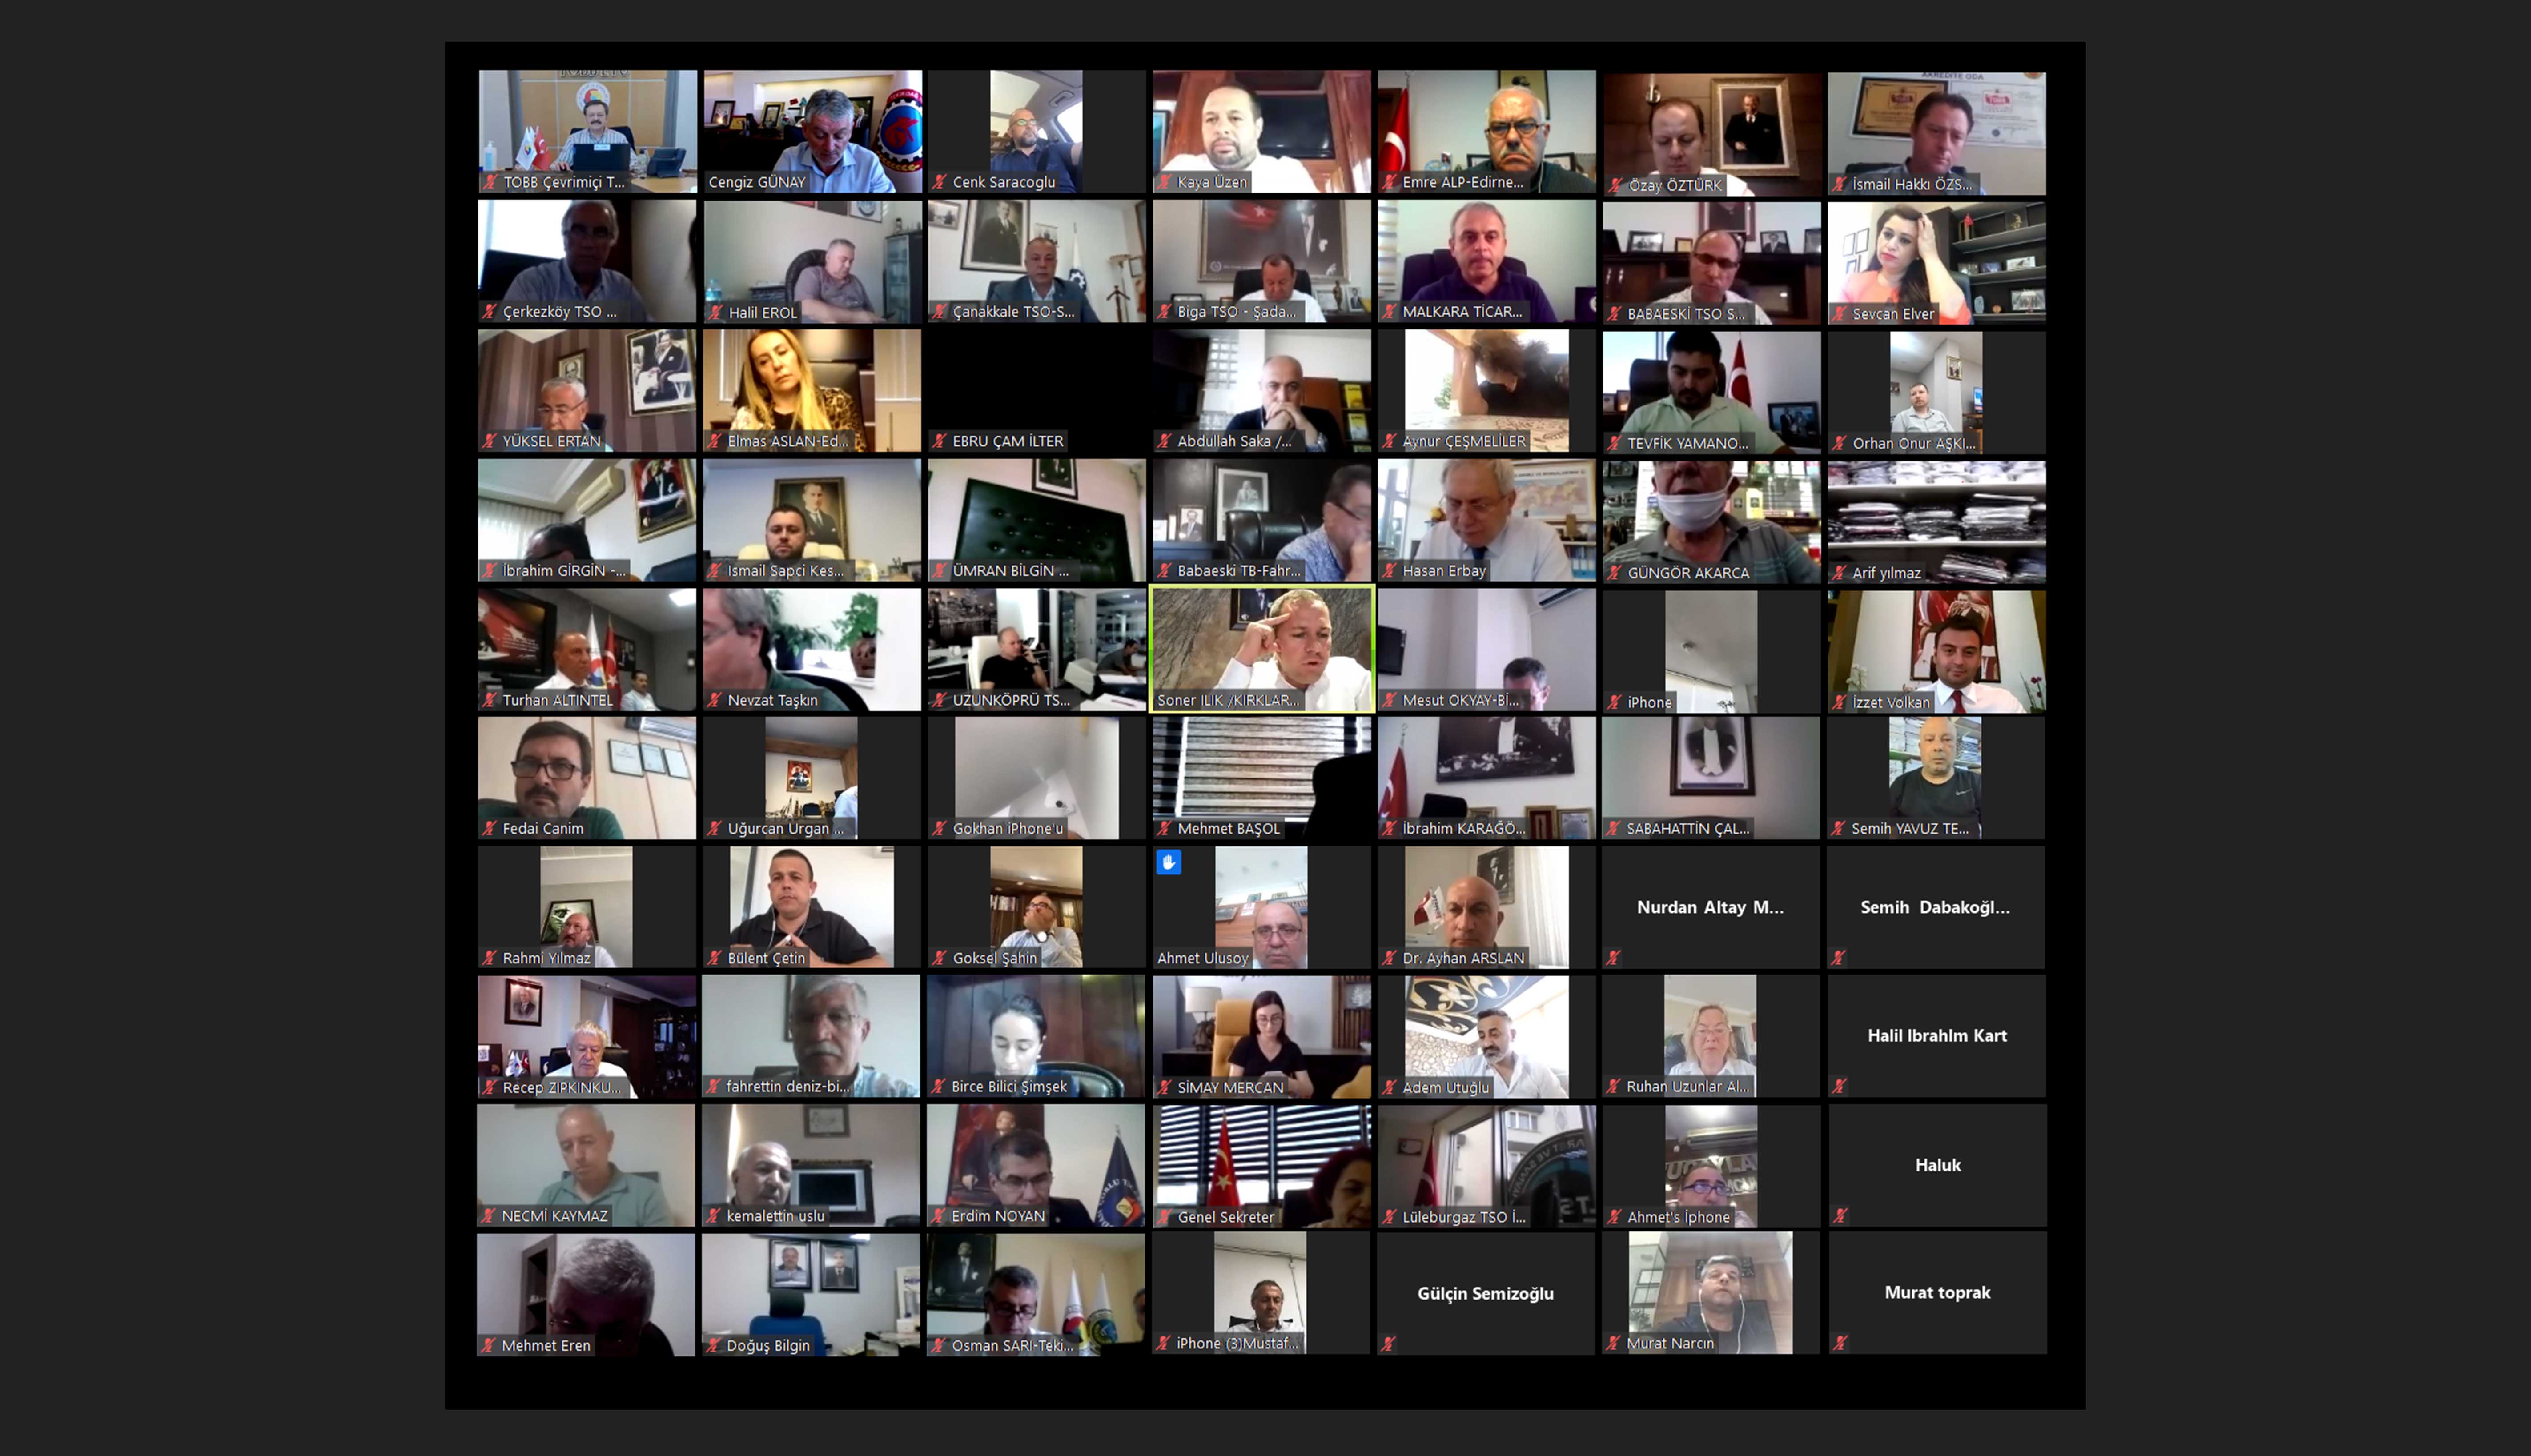
Task: Click the Semih Dabakoğl... name tile
Action: point(1937,907)
